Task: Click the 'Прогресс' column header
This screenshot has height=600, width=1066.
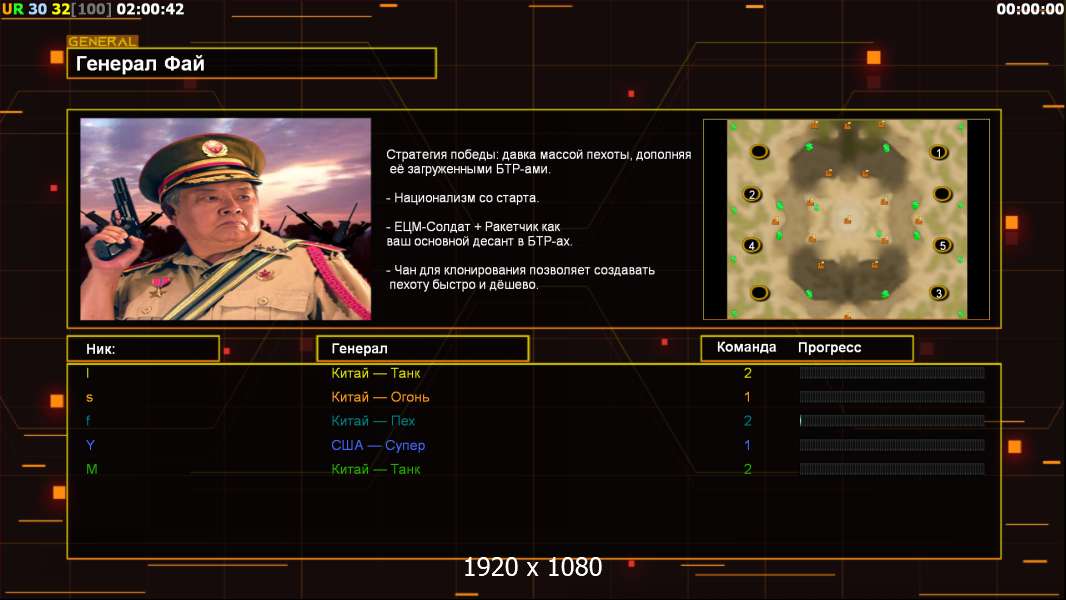Action: pos(829,348)
